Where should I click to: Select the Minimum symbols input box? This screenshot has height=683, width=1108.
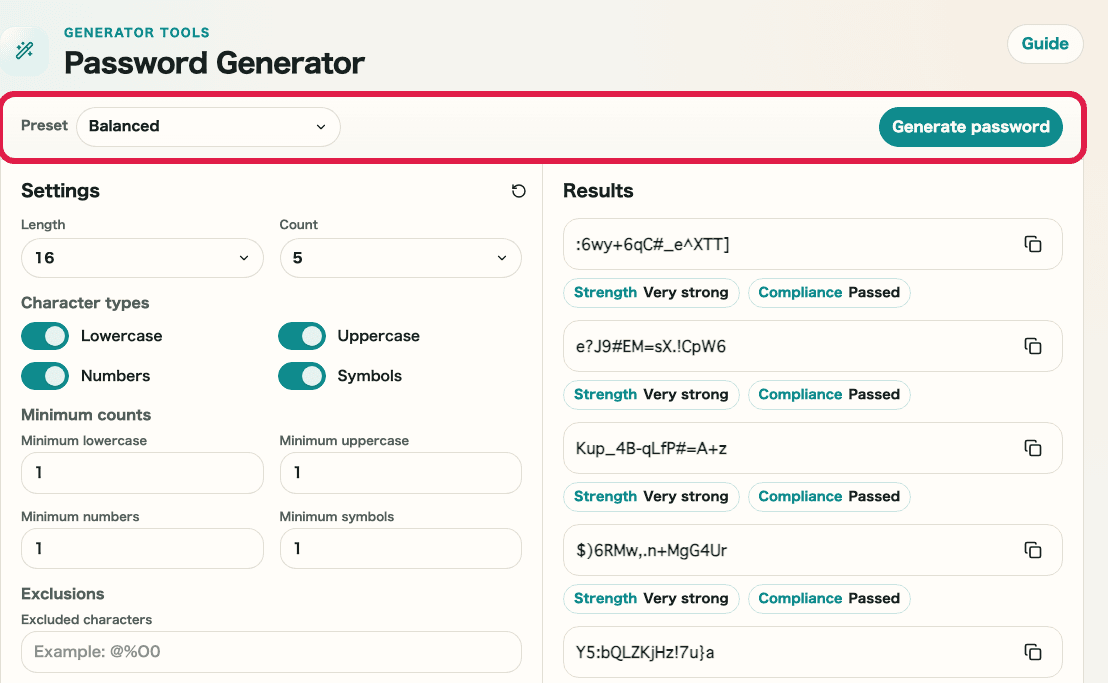[x=400, y=549]
